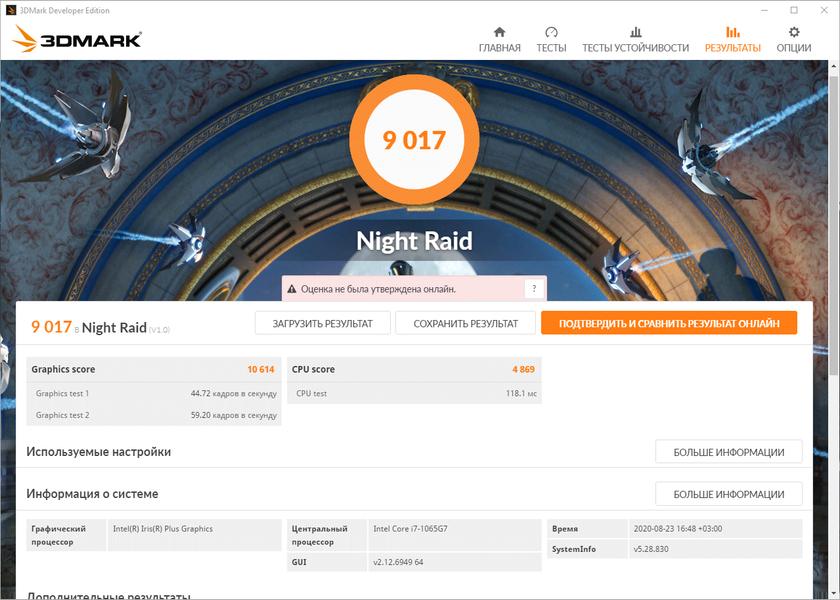
Task: Click the scrollbar up arrow
Action: (x=834, y=66)
